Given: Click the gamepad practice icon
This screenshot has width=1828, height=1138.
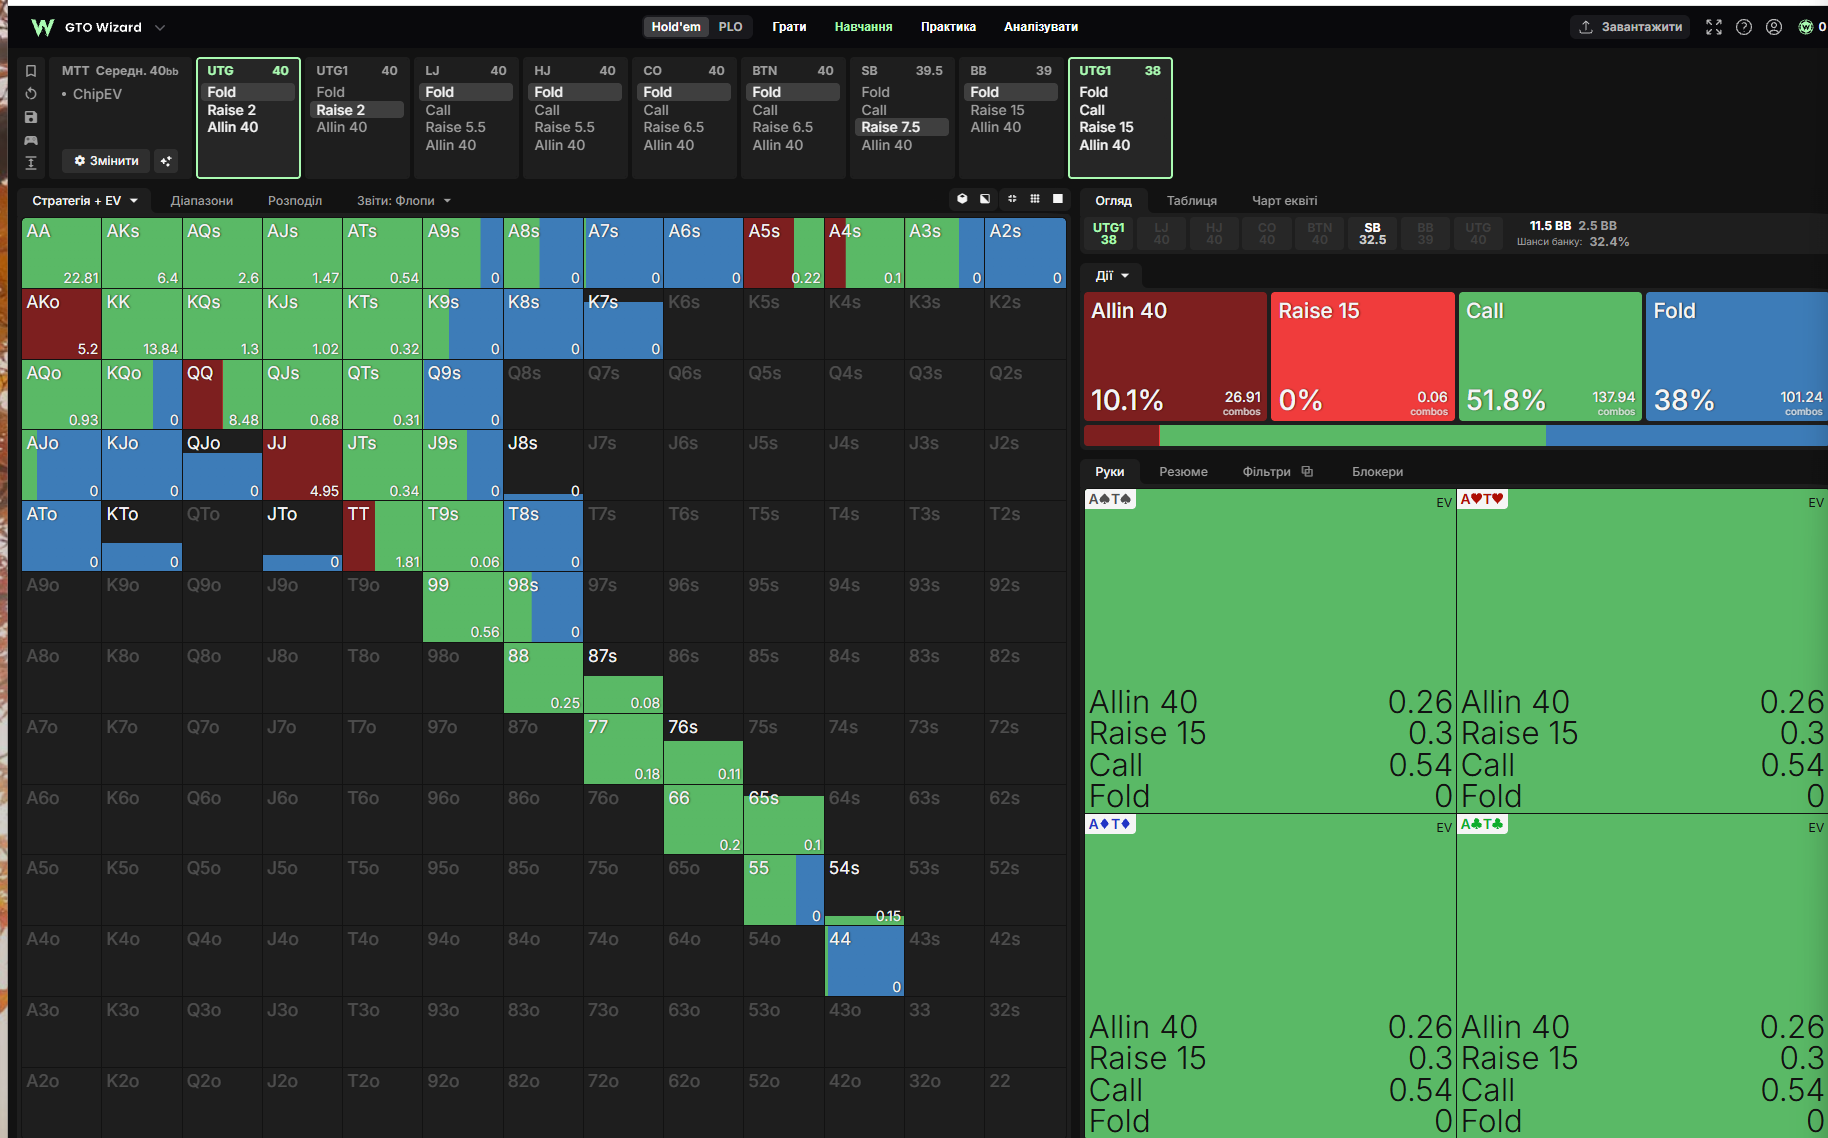Looking at the screenshot, I should pos(31,140).
